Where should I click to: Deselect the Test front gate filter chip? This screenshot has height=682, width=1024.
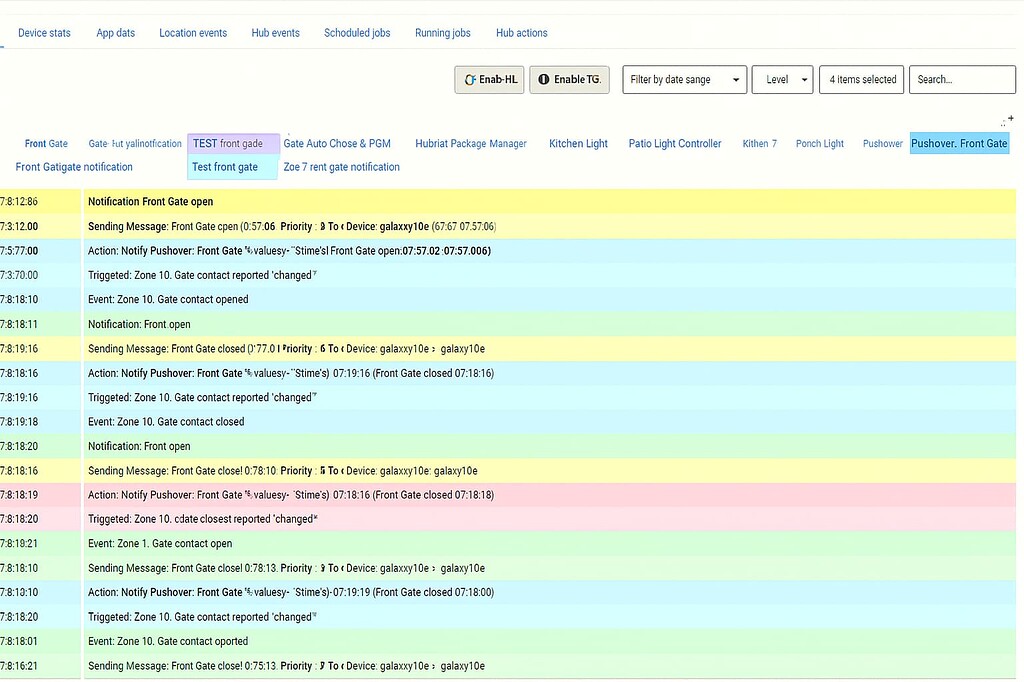pyautogui.click(x=232, y=166)
